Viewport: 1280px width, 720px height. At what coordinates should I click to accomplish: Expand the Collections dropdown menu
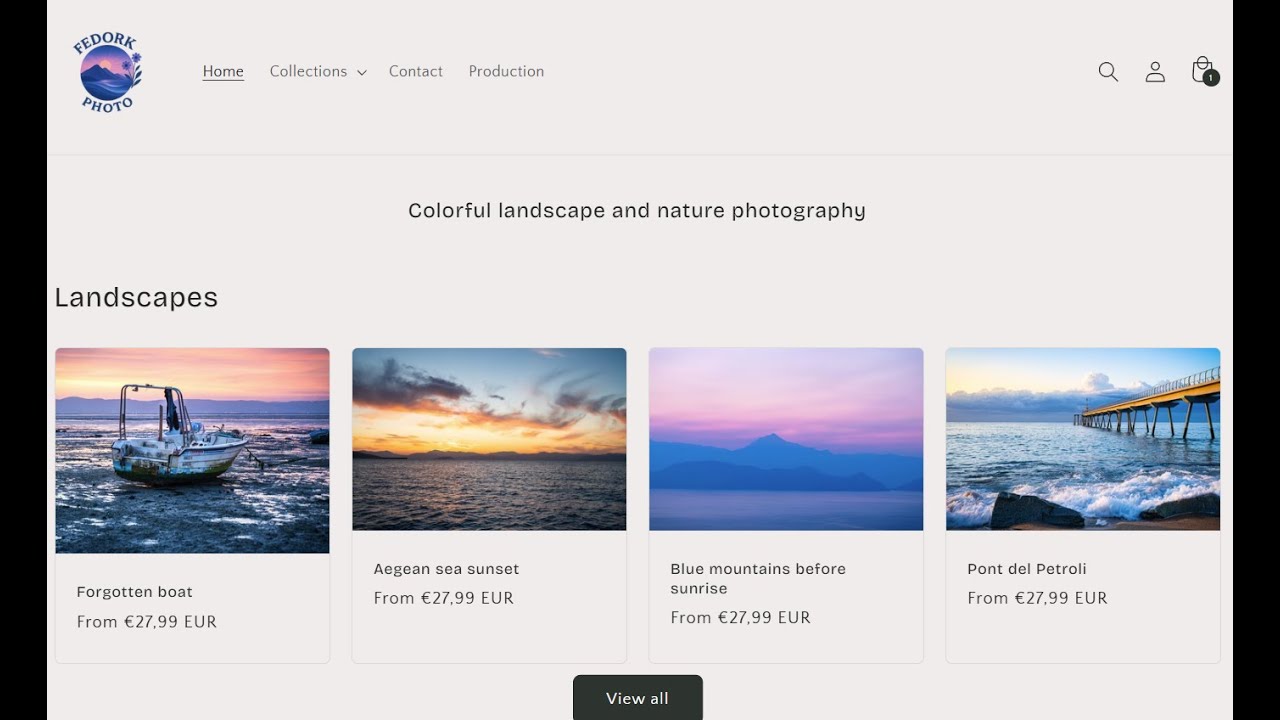coord(318,71)
